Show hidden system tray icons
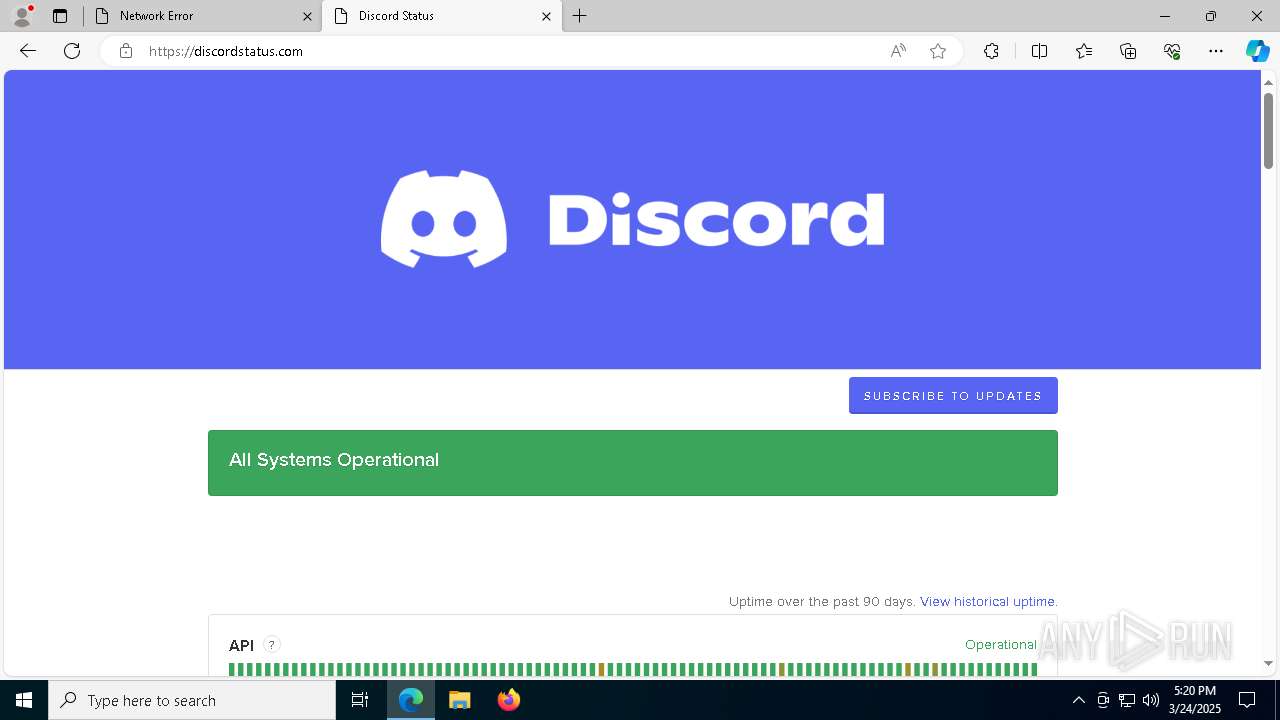Screen dimensions: 1280x720 (1078, 700)
